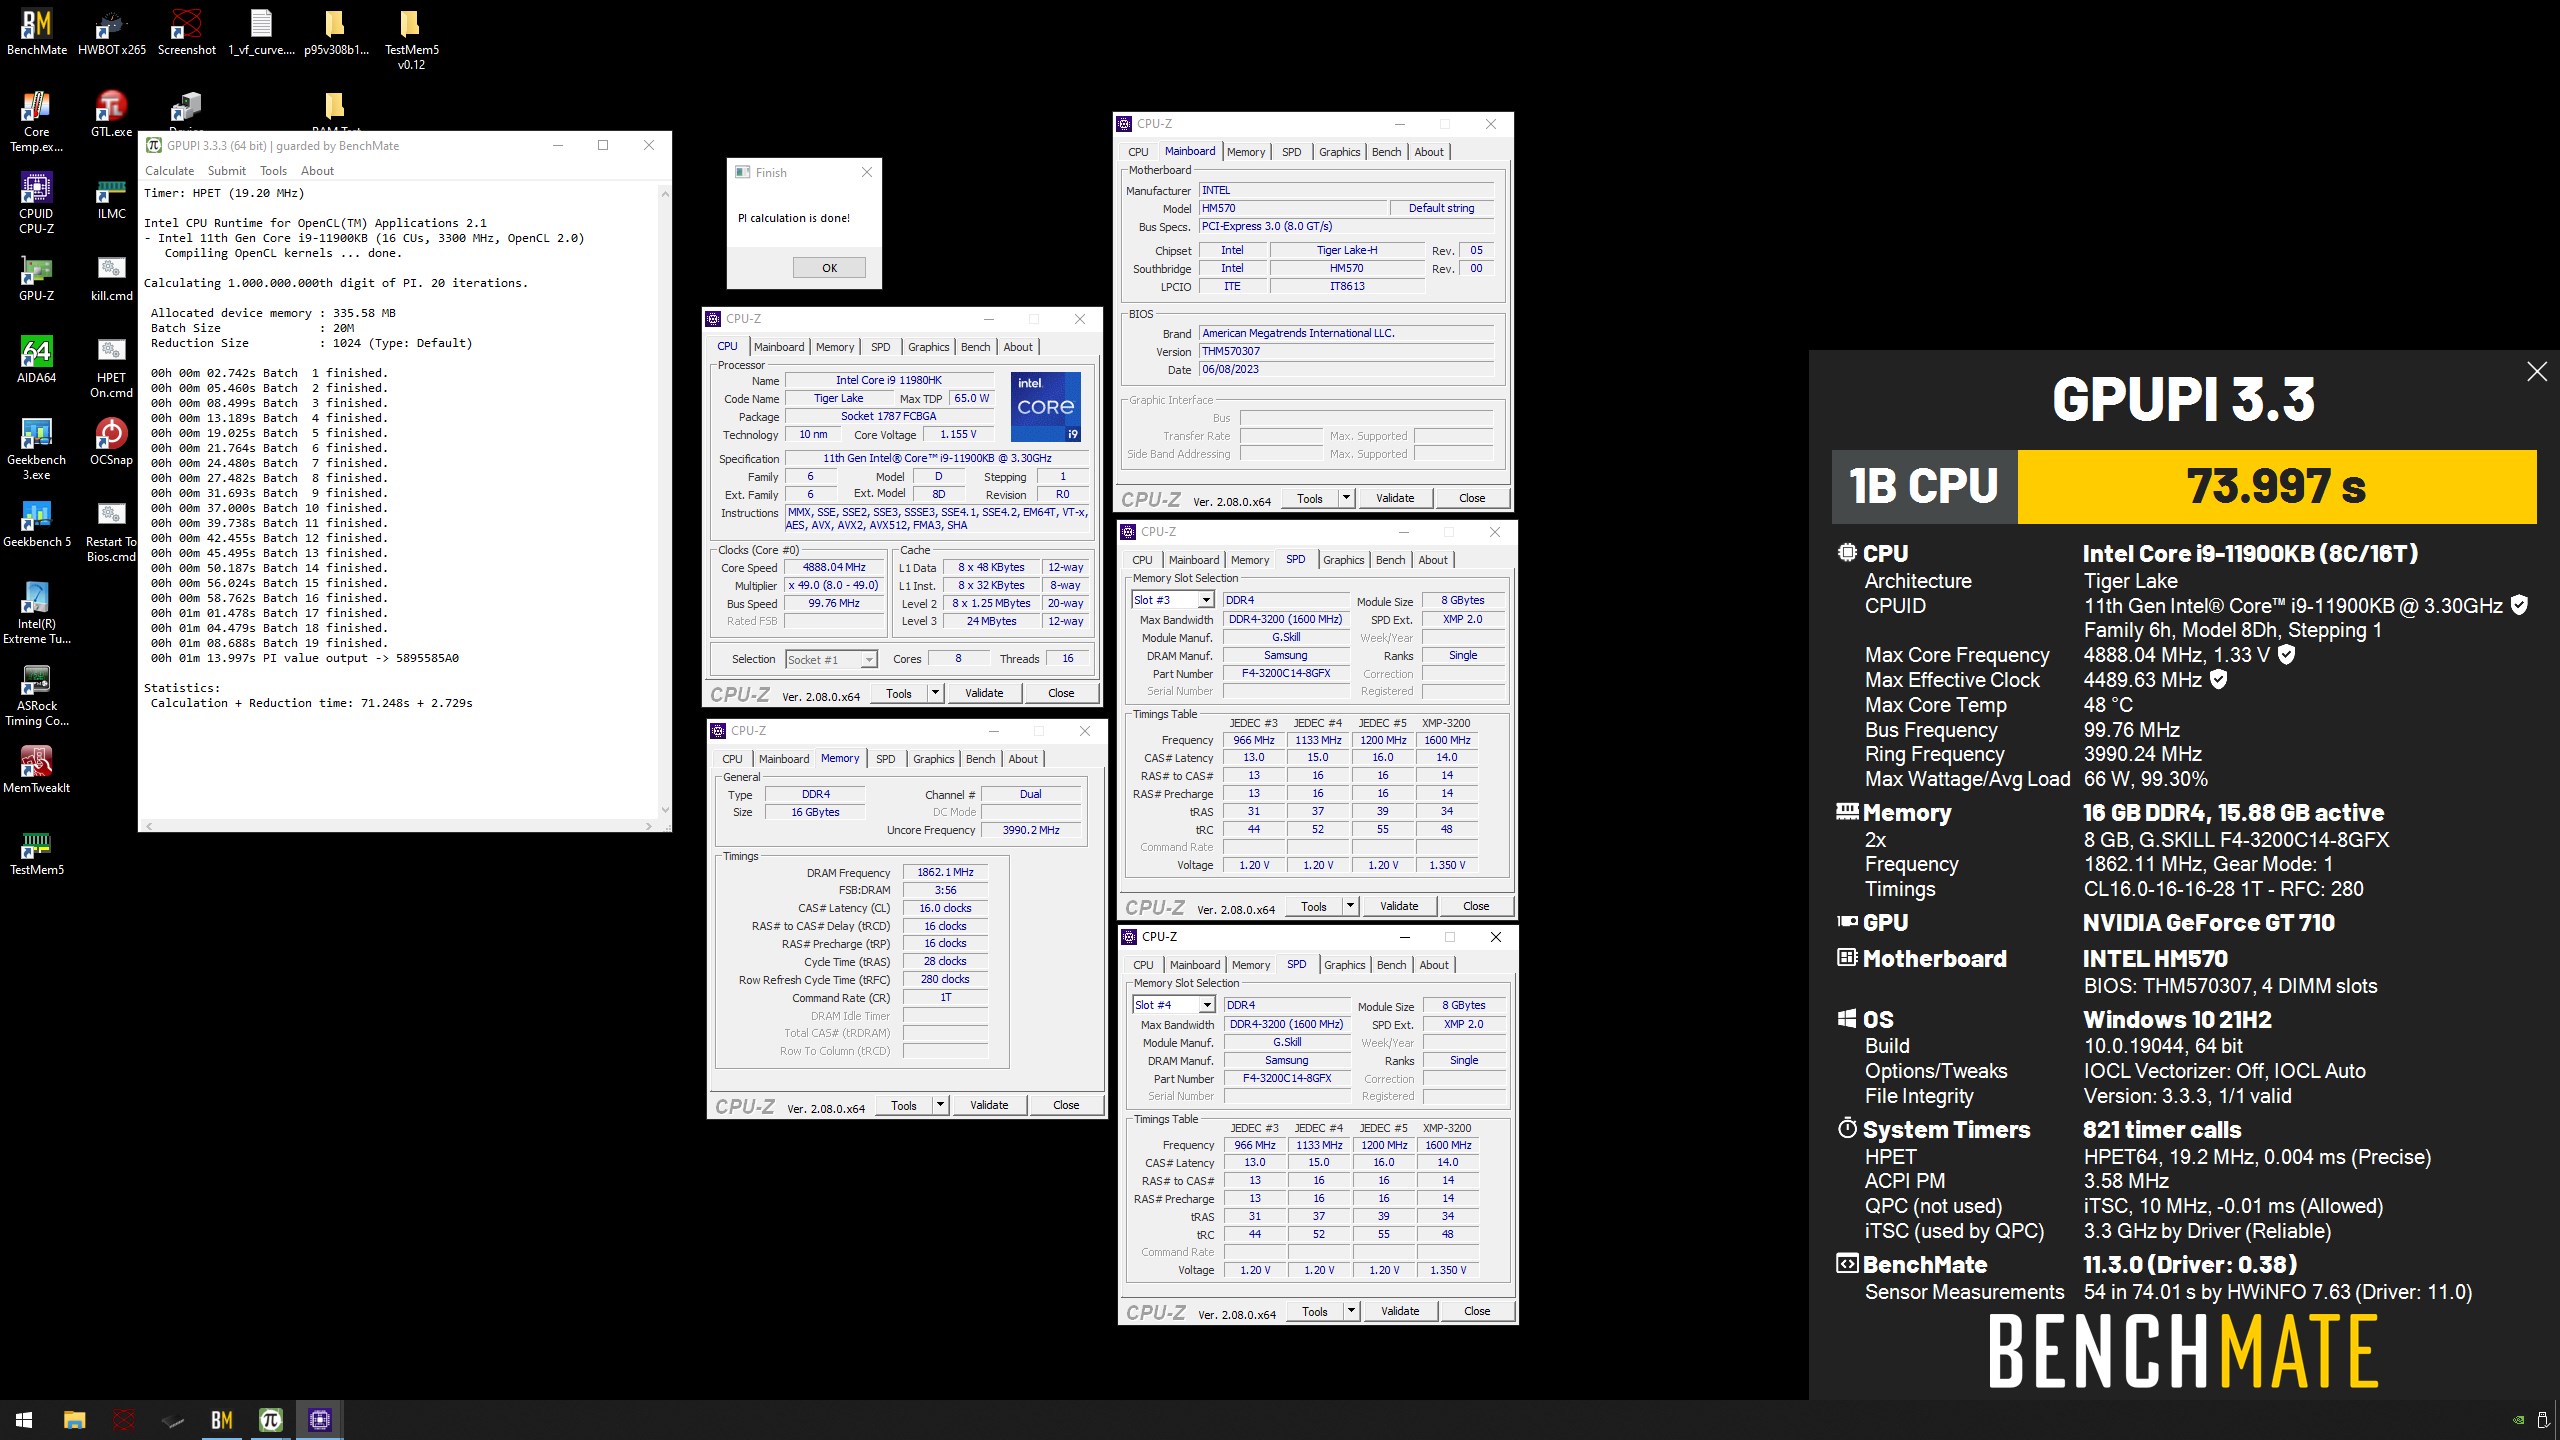
Task: Select the ASRock Timing Configurator icon
Action: point(37,696)
